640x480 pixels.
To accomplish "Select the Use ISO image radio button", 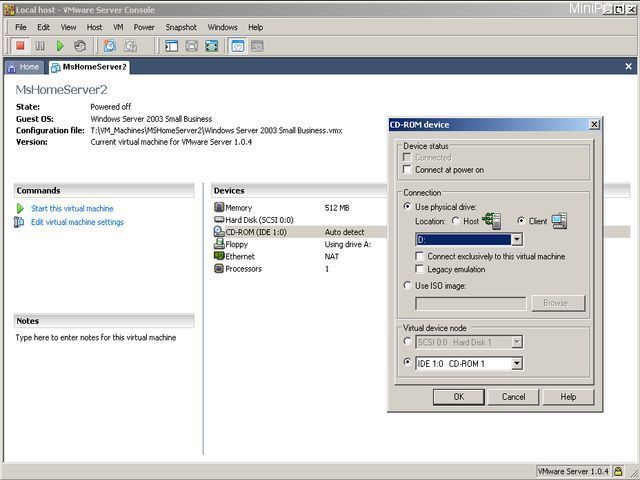I will point(407,286).
